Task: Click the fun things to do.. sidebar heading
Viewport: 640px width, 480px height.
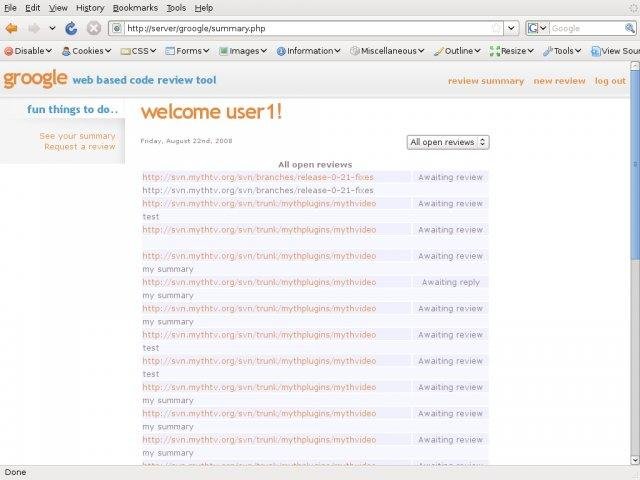Action: pos(73,109)
